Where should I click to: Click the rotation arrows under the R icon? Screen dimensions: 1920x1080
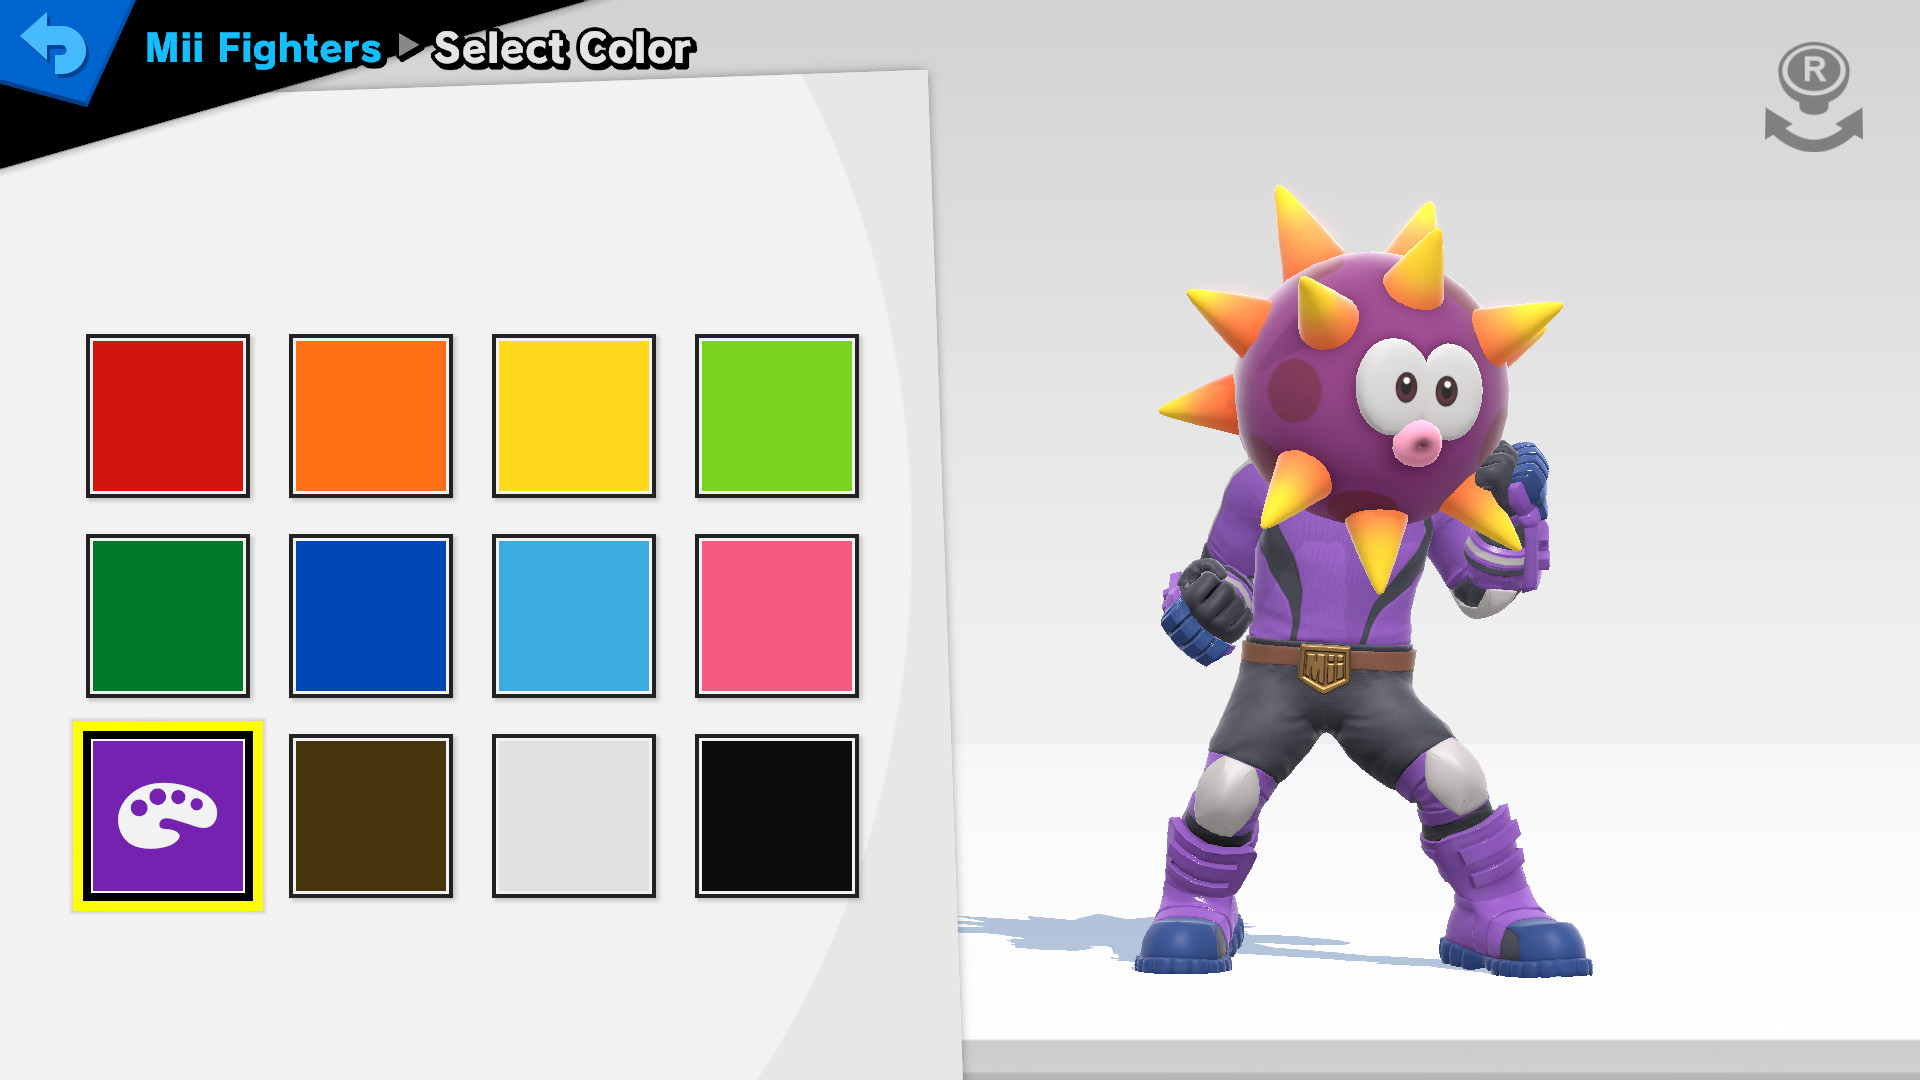[1815, 130]
